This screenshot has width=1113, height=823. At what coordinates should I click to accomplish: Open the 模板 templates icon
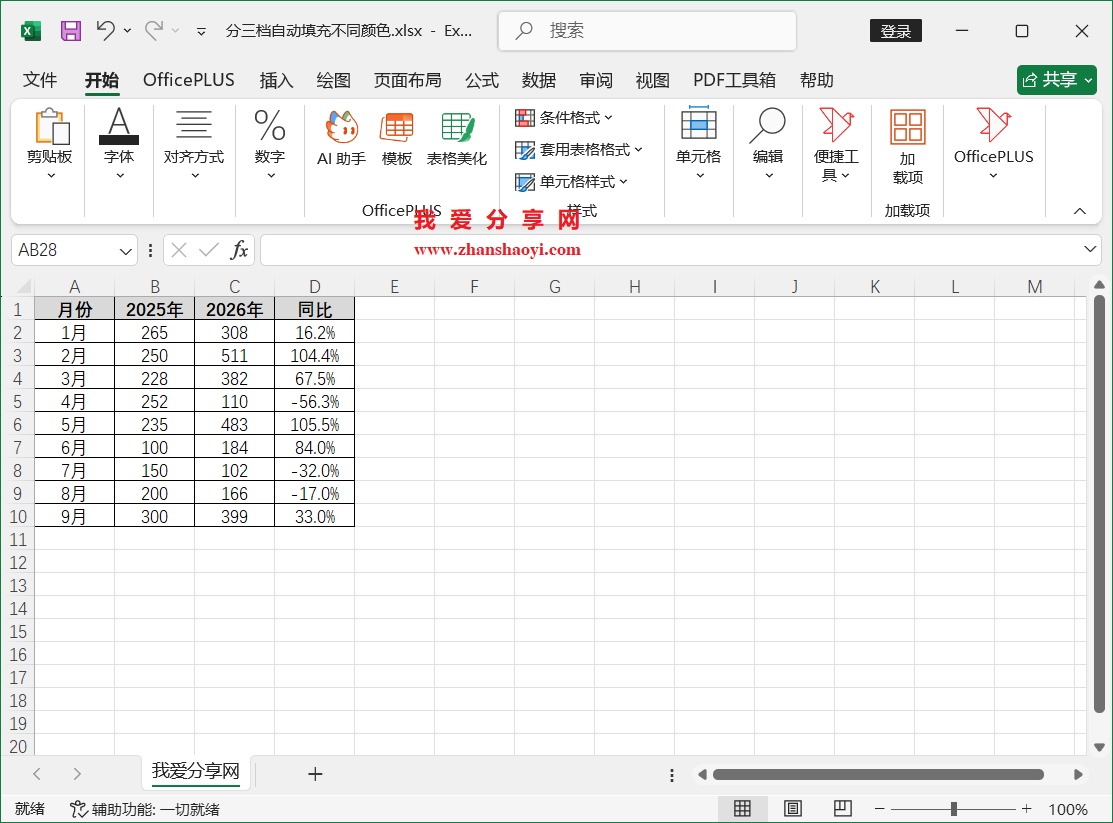click(x=397, y=139)
